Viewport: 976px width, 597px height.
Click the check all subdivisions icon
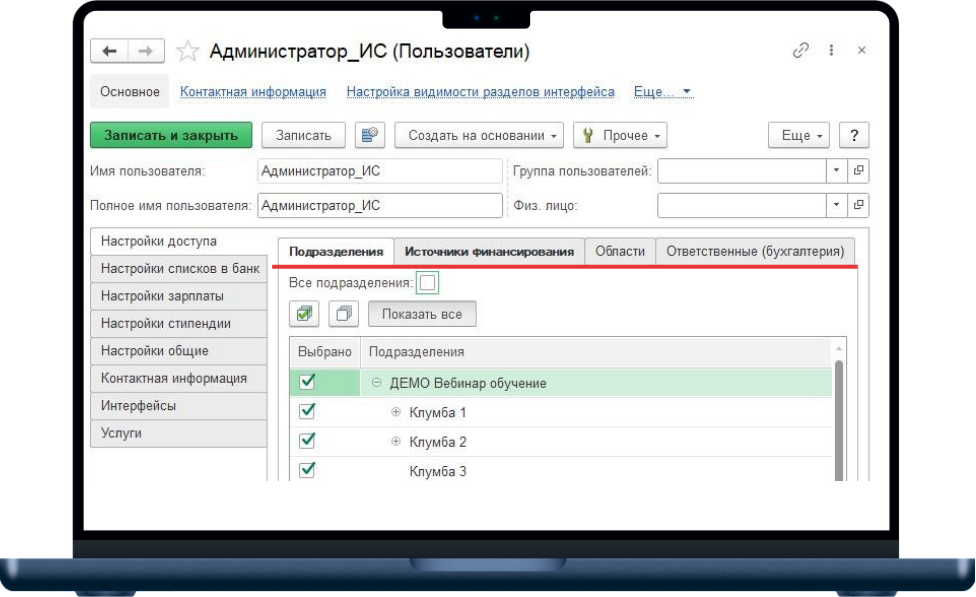pos(306,314)
